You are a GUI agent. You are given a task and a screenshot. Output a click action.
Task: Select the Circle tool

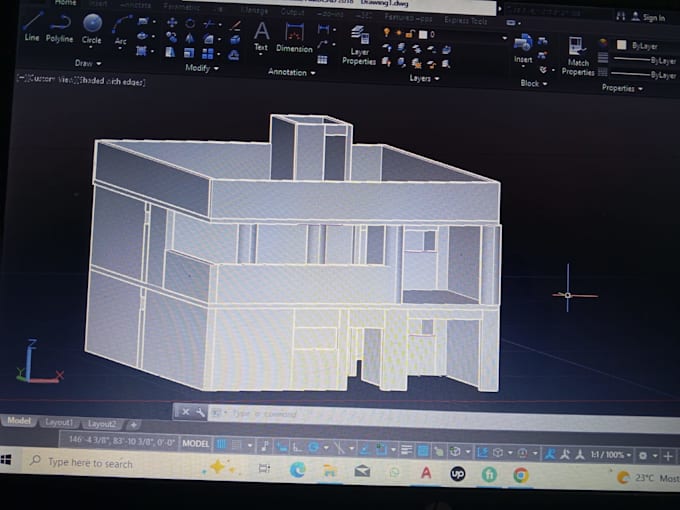[92, 29]
